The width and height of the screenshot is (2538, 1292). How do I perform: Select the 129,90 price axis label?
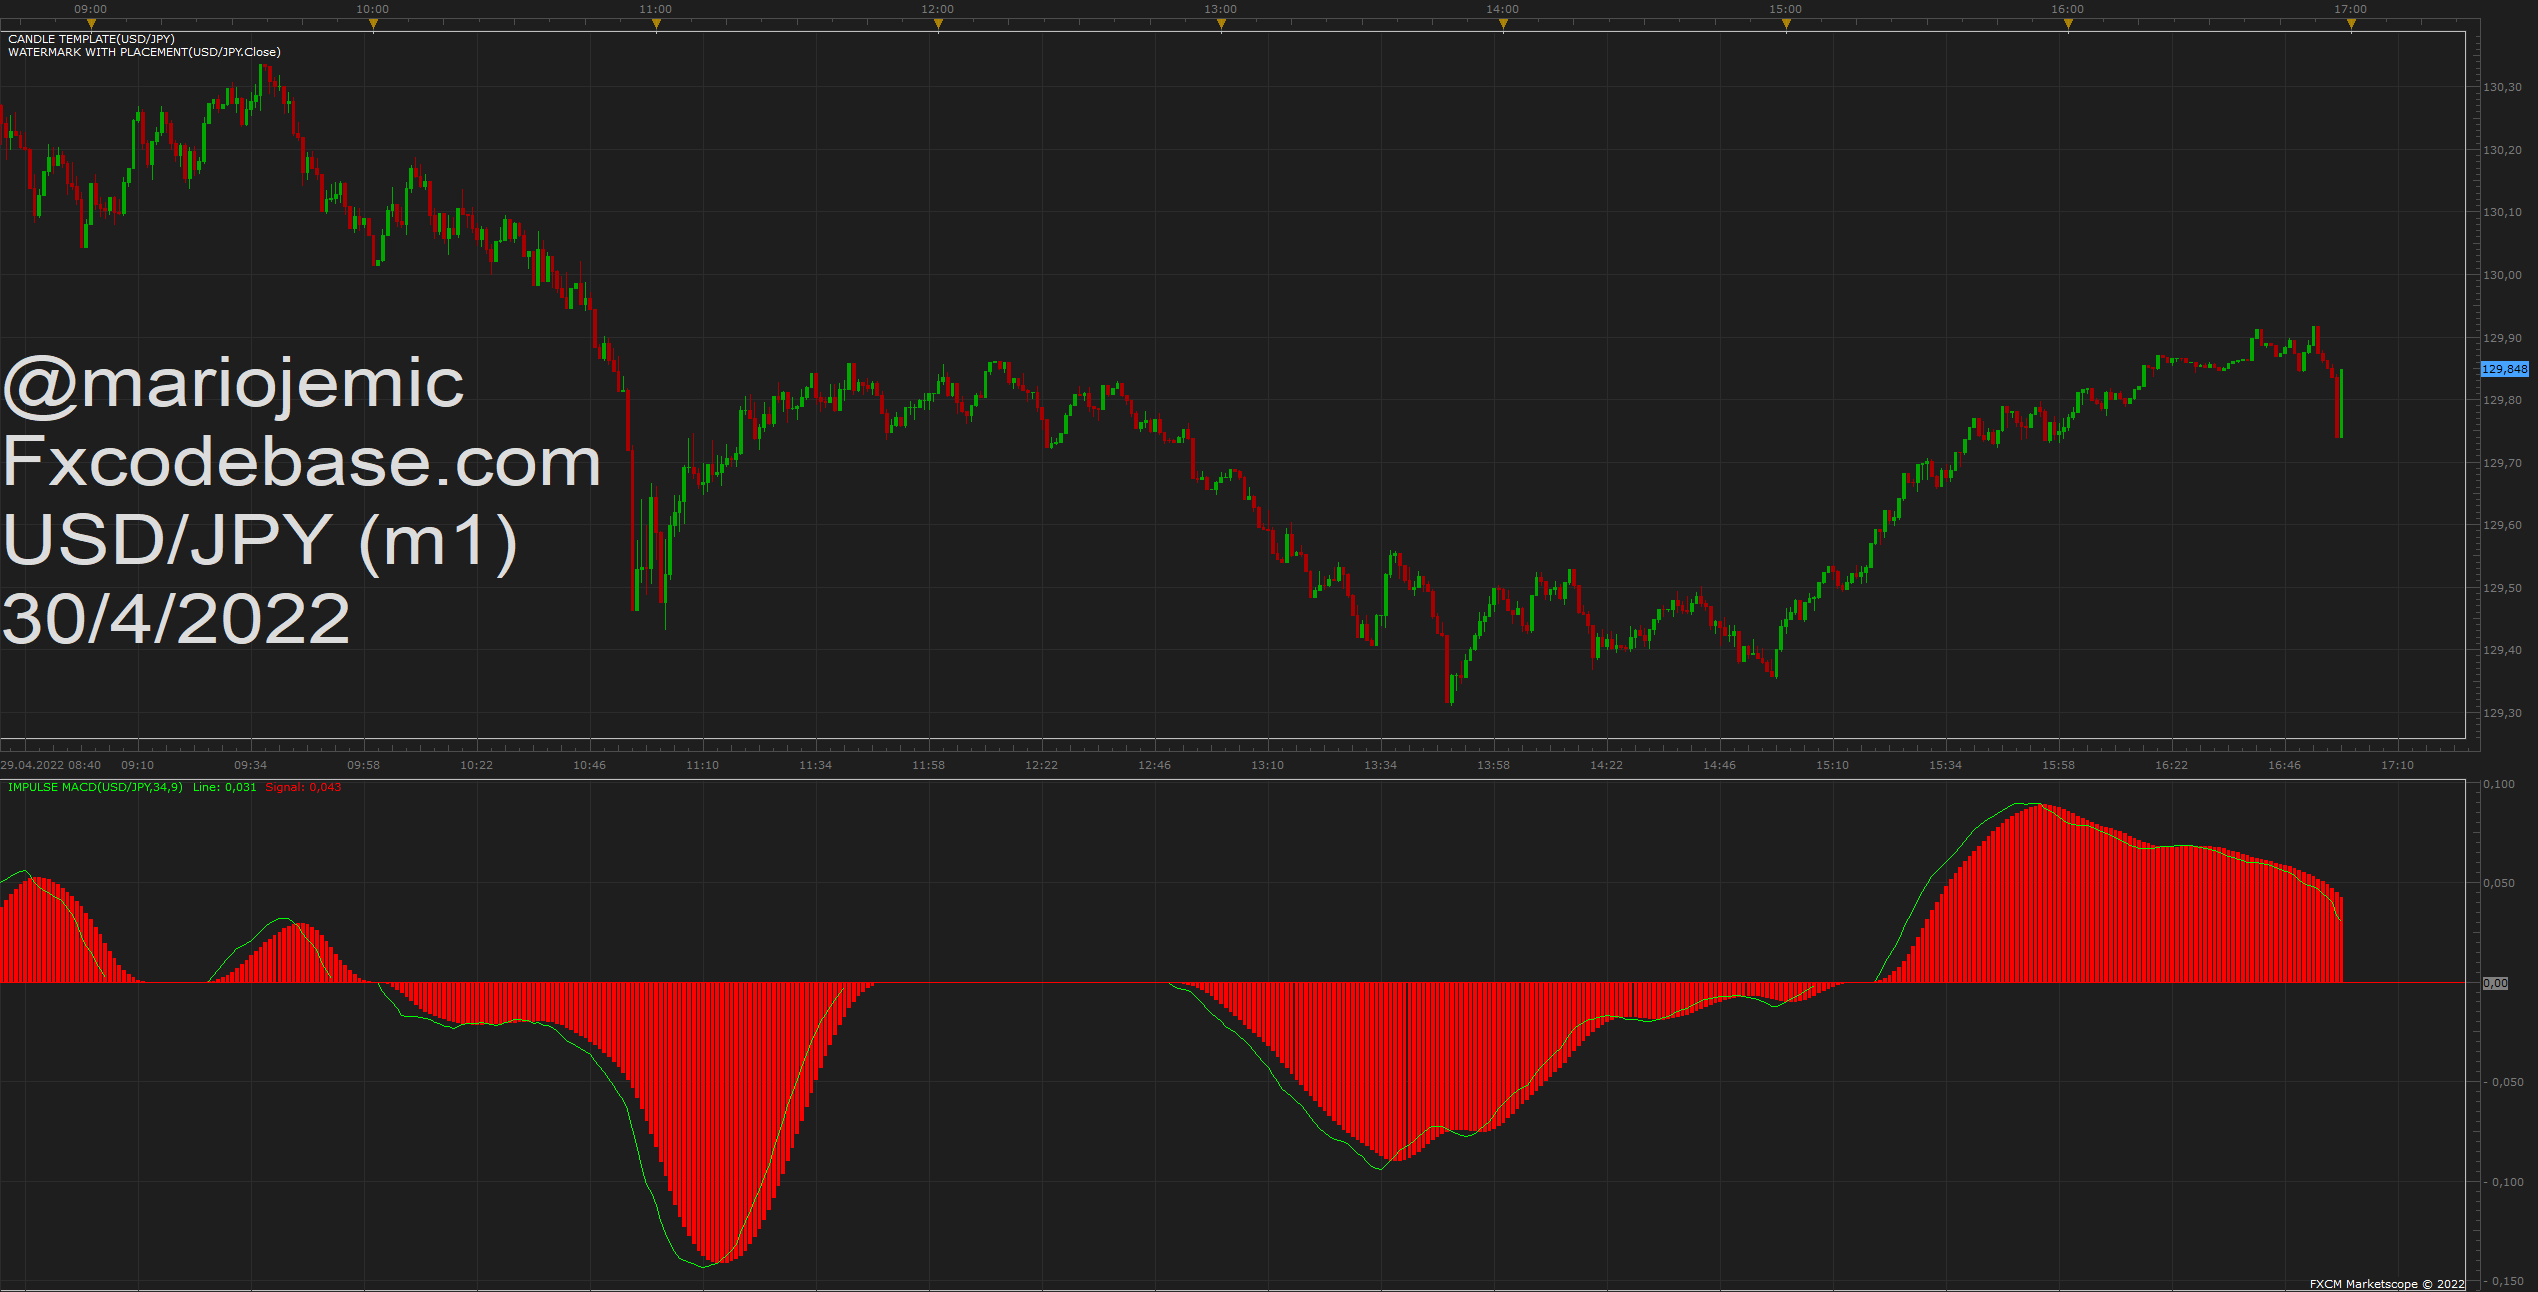tap(2503, 338)
